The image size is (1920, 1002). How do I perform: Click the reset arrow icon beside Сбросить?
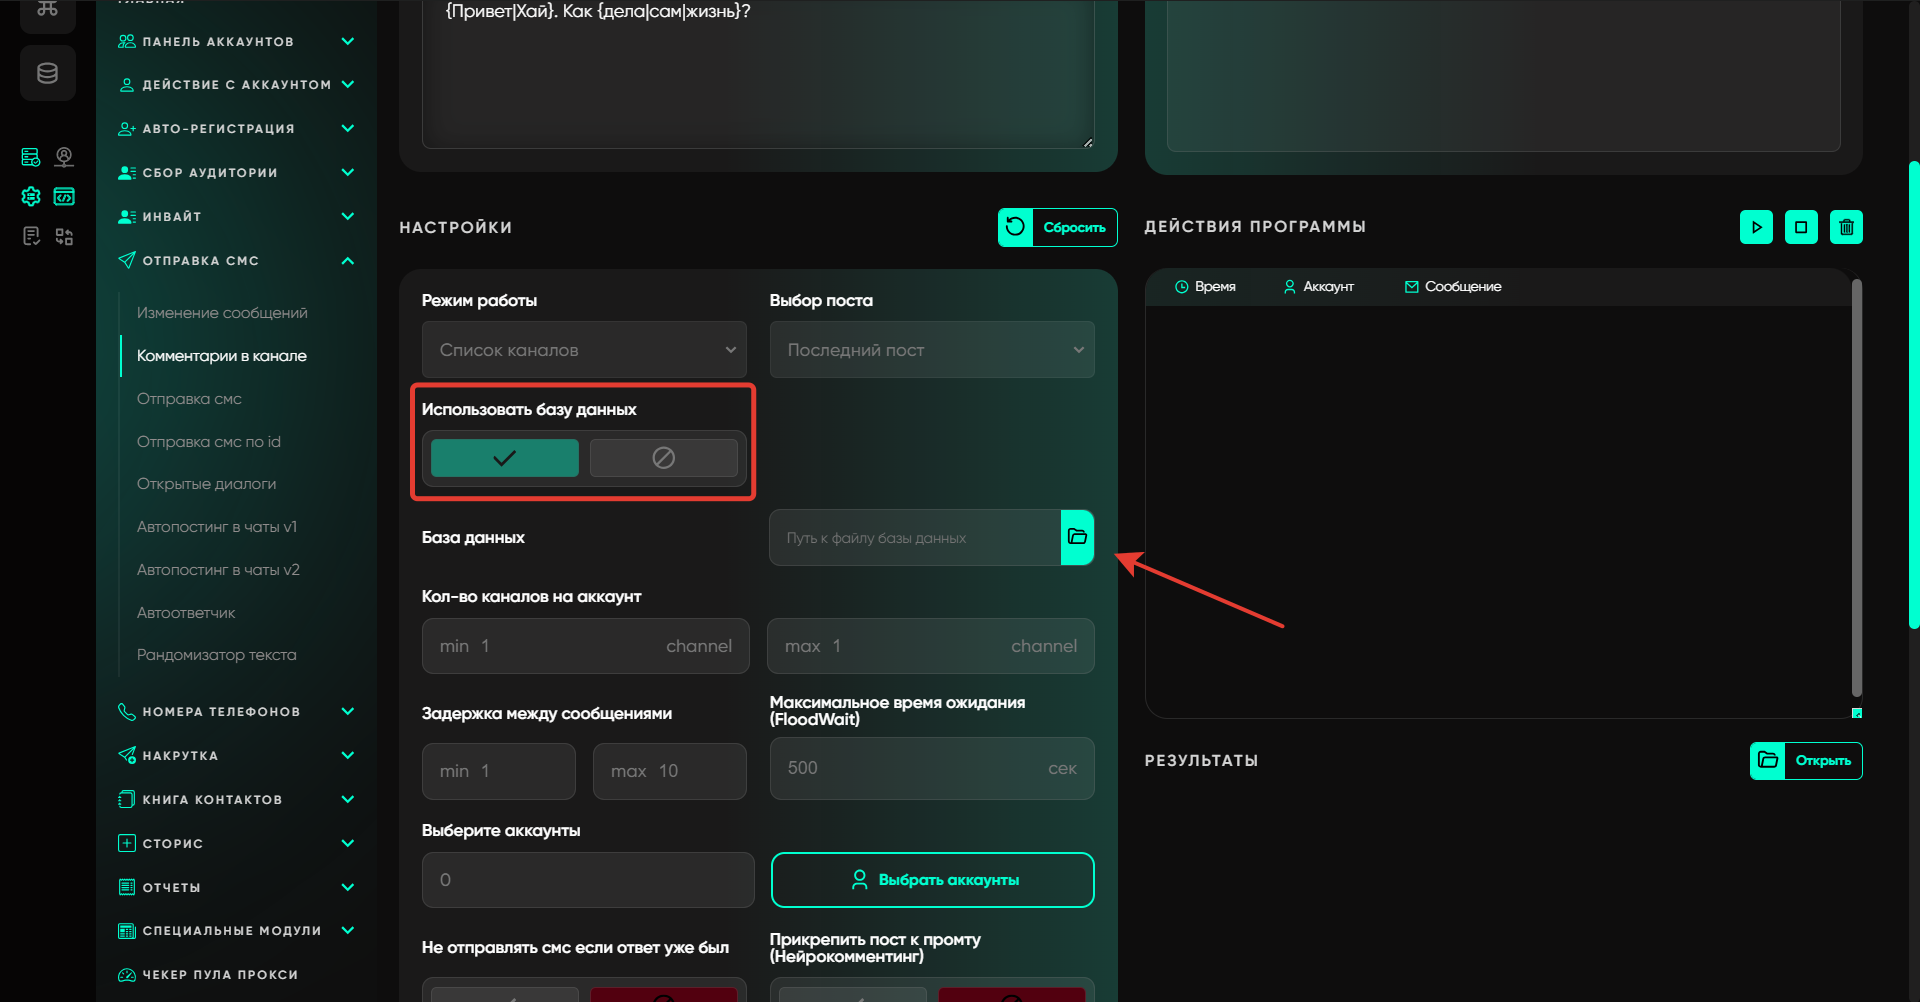[1015, 227]
